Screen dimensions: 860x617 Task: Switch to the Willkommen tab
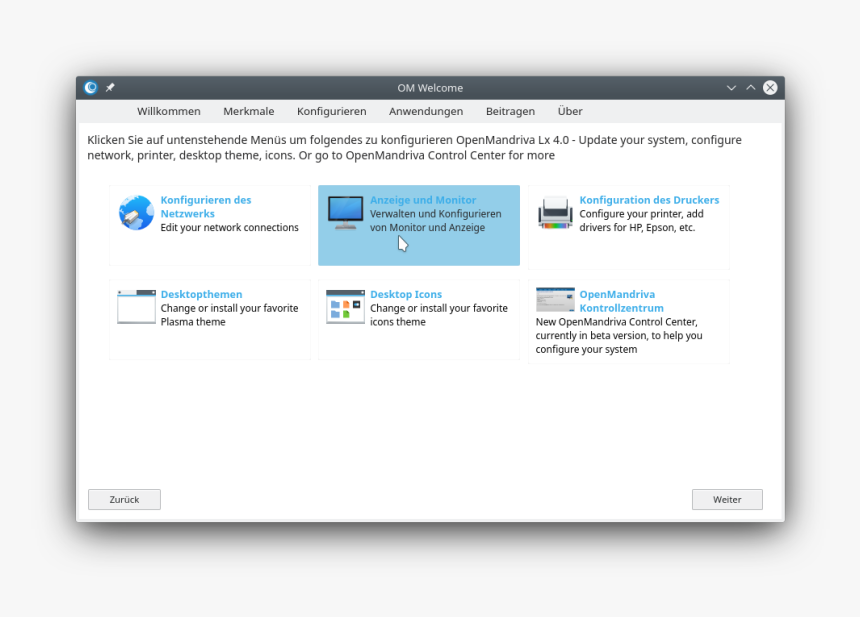tap(169, 111)
